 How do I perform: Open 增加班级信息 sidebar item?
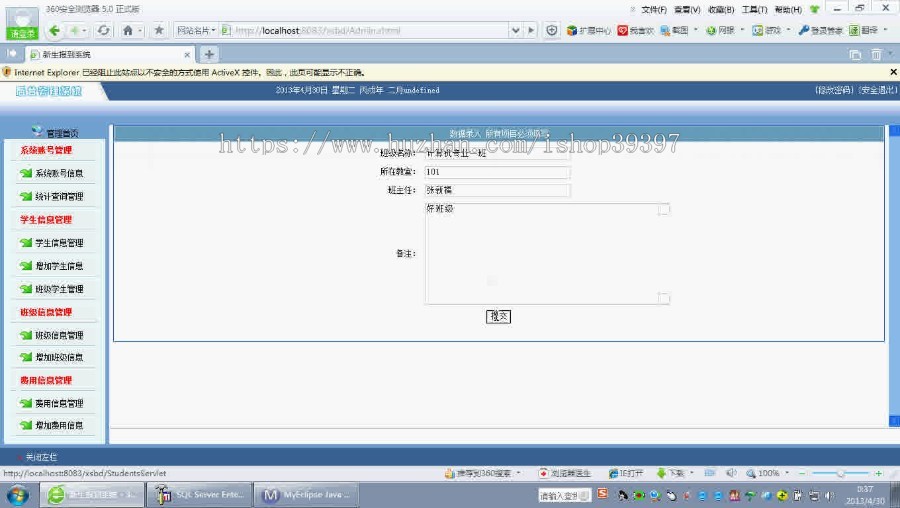pos(59,357)
